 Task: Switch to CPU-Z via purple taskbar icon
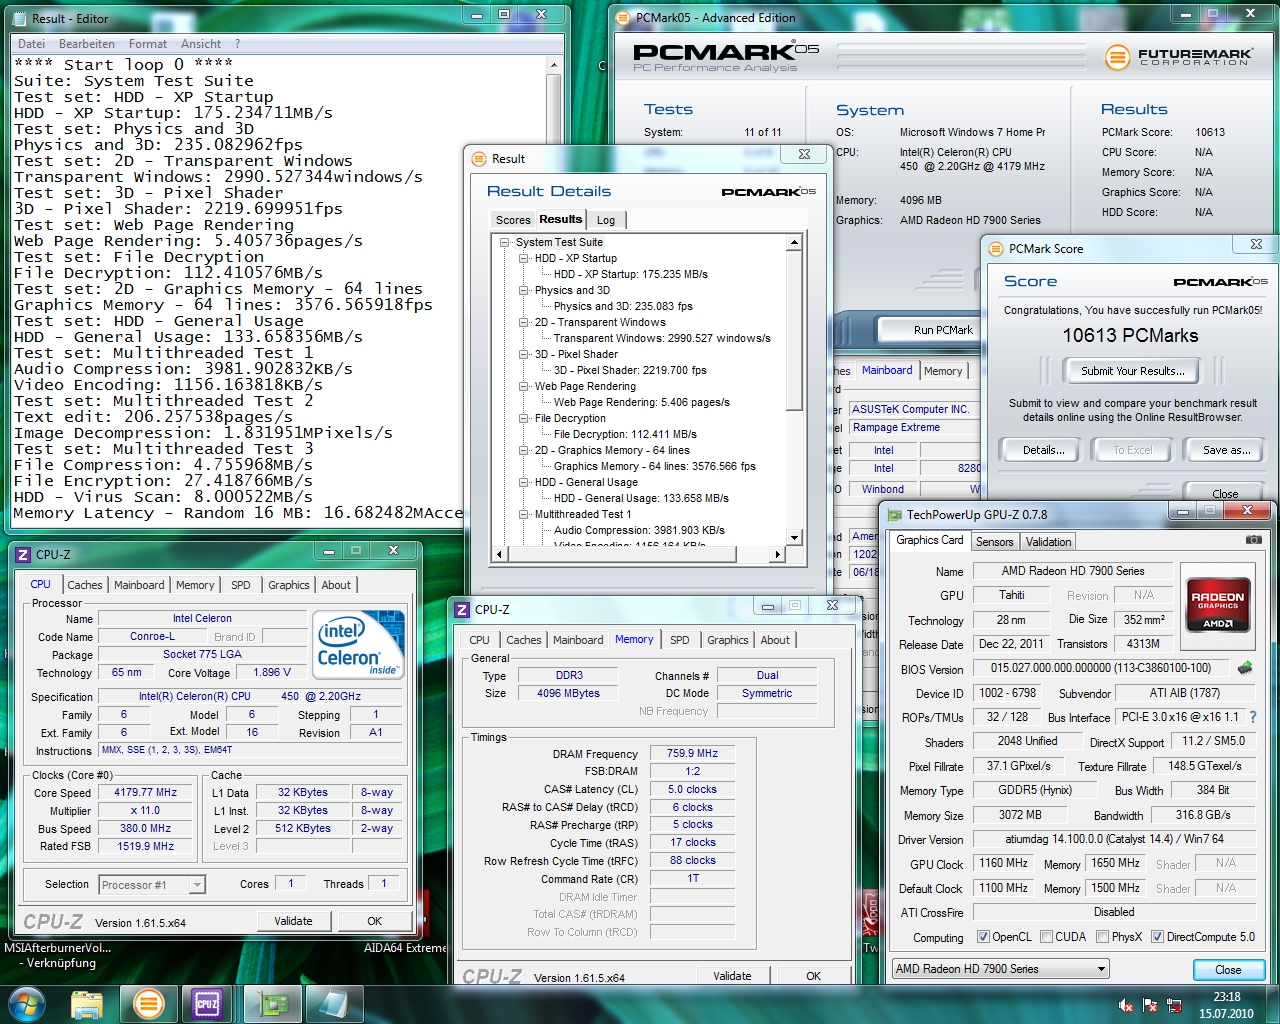207,1003
